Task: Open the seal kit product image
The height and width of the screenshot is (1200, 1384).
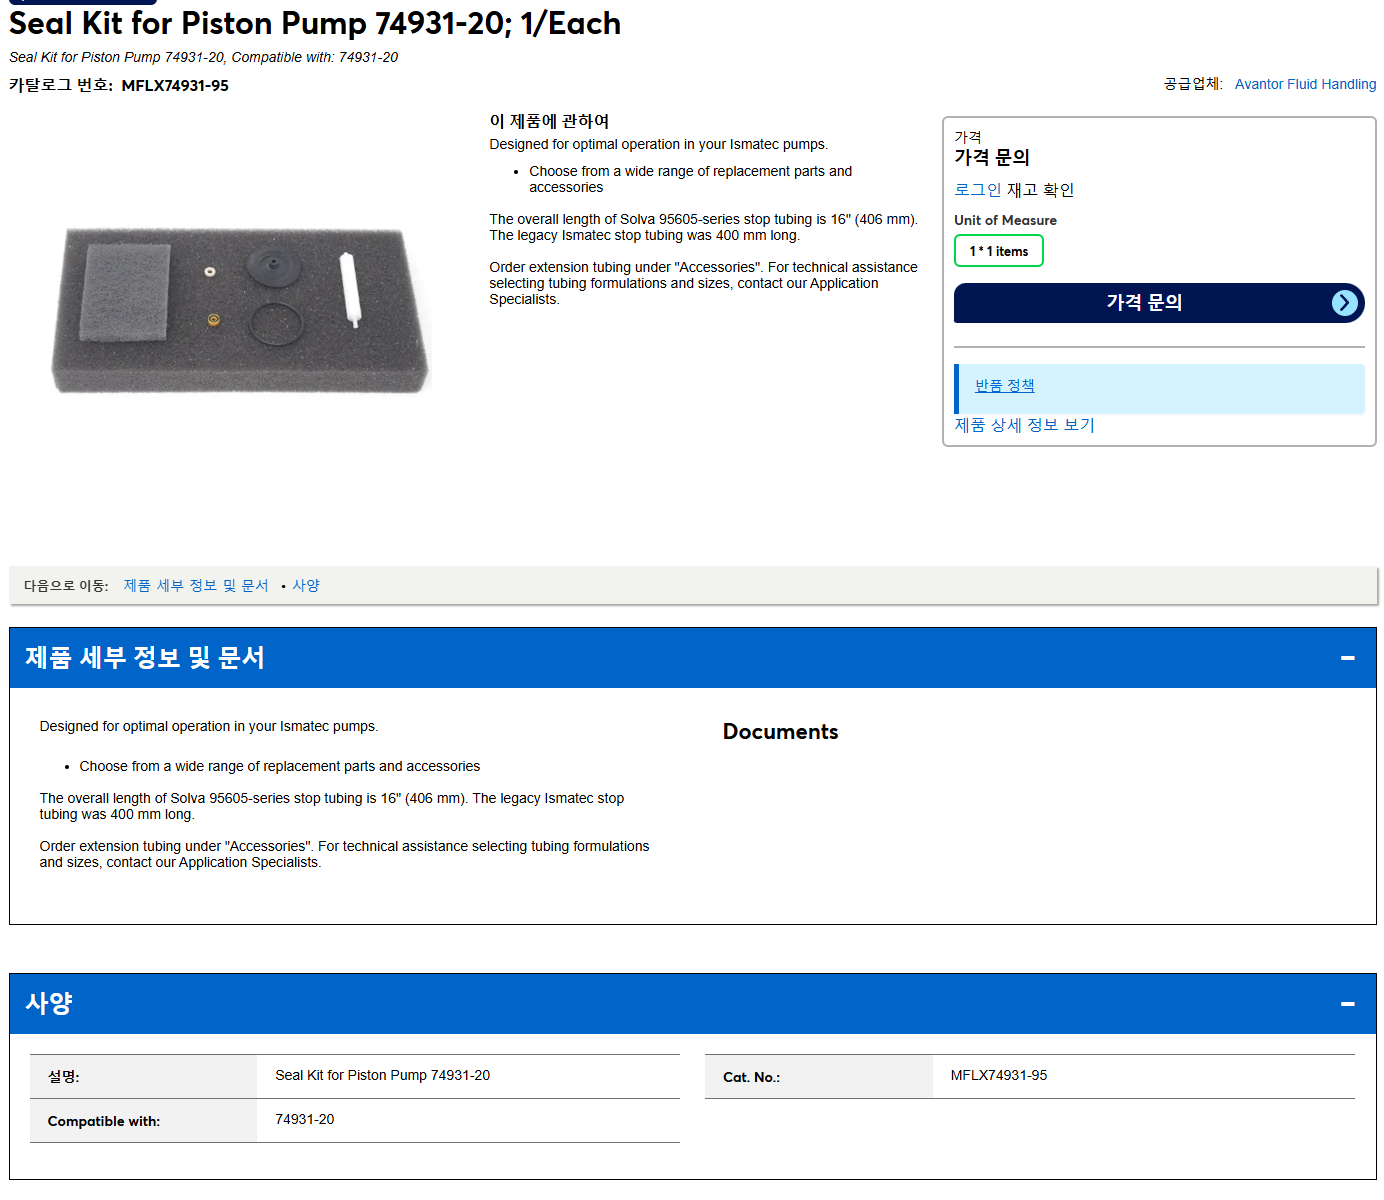Action: click(x=241, y=310)
